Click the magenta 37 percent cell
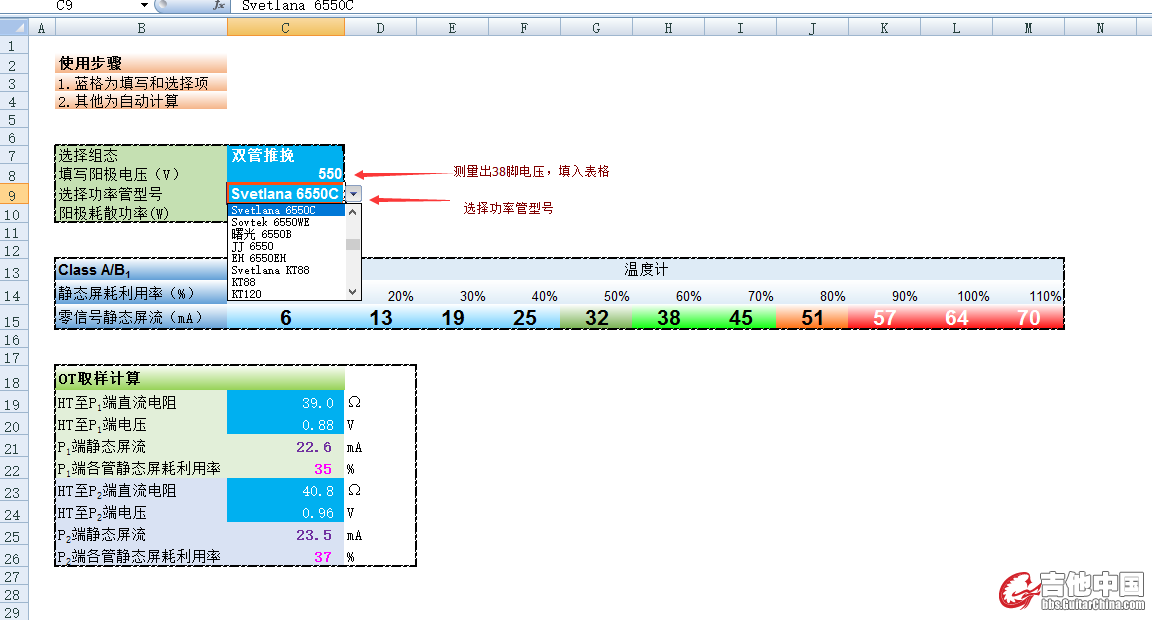 286,557
